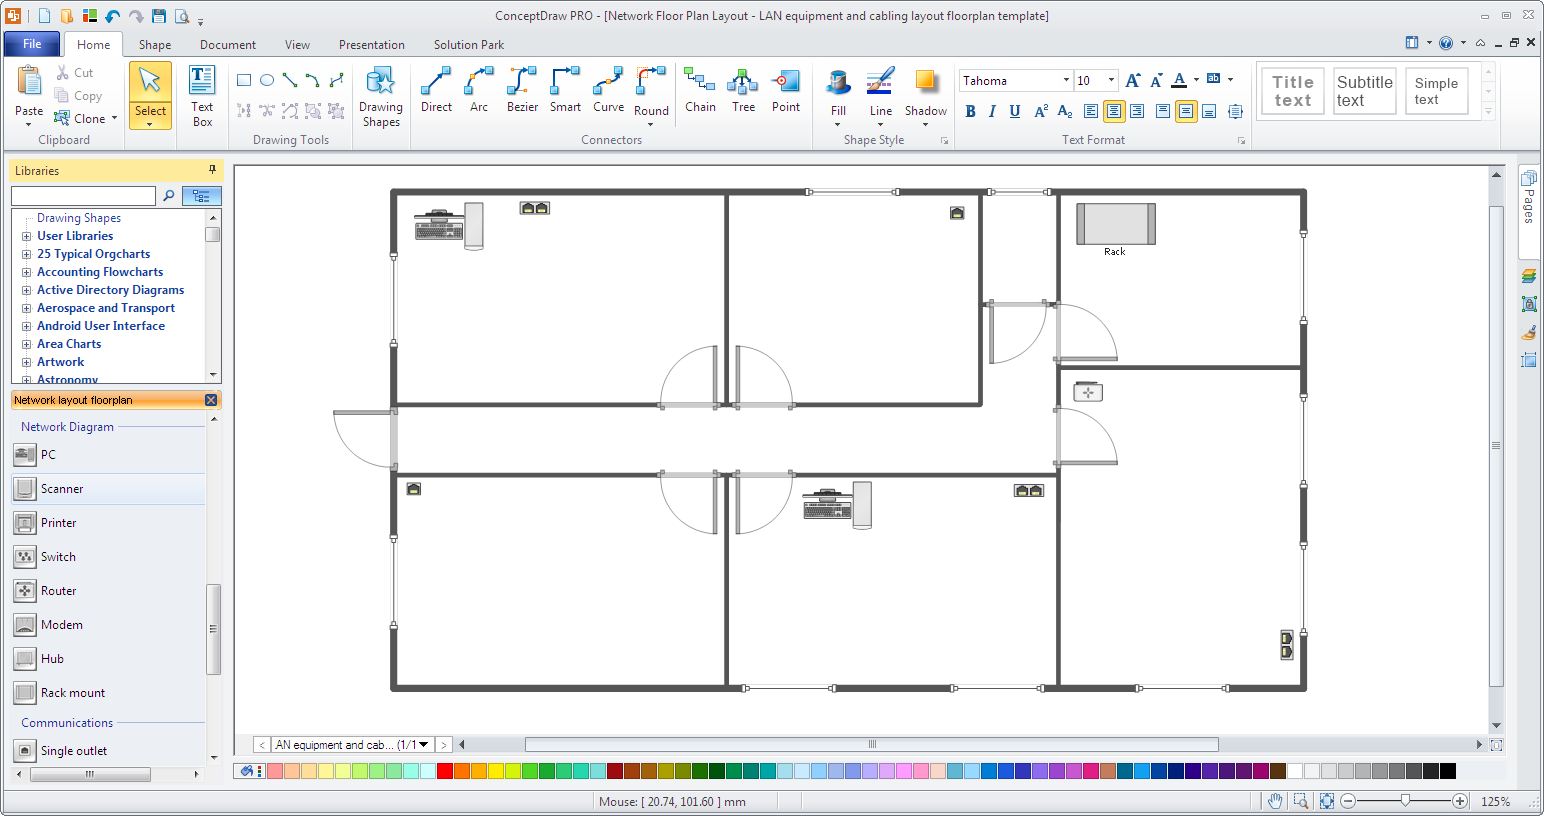This screenshot has height=816, width=1544.
Task: Open the Drawing Shapes tool
Action: click(x=381, y=97)
